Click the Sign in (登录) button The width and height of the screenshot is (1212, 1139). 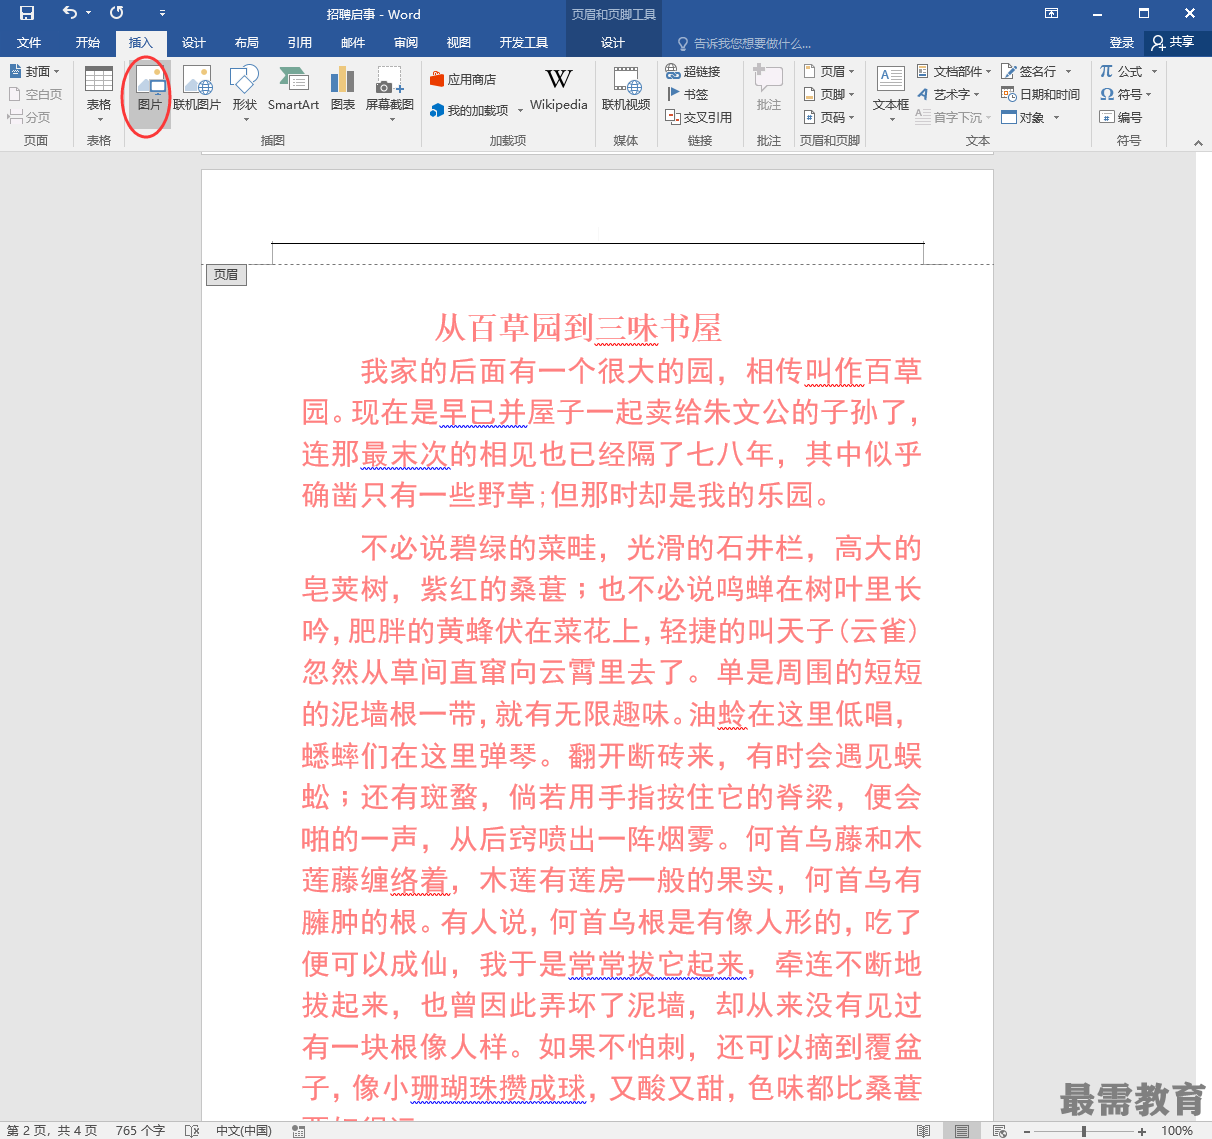(1122, 43)
